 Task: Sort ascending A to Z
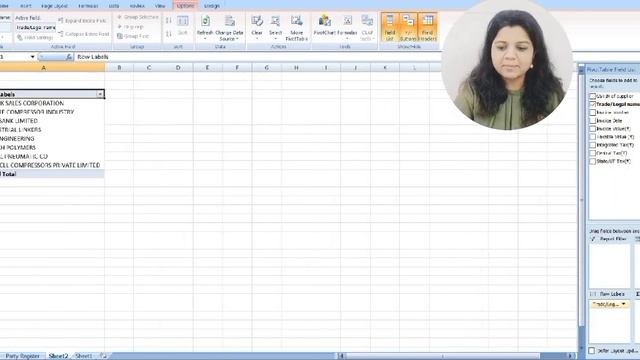pyautogui.click(x=169, y=20)
